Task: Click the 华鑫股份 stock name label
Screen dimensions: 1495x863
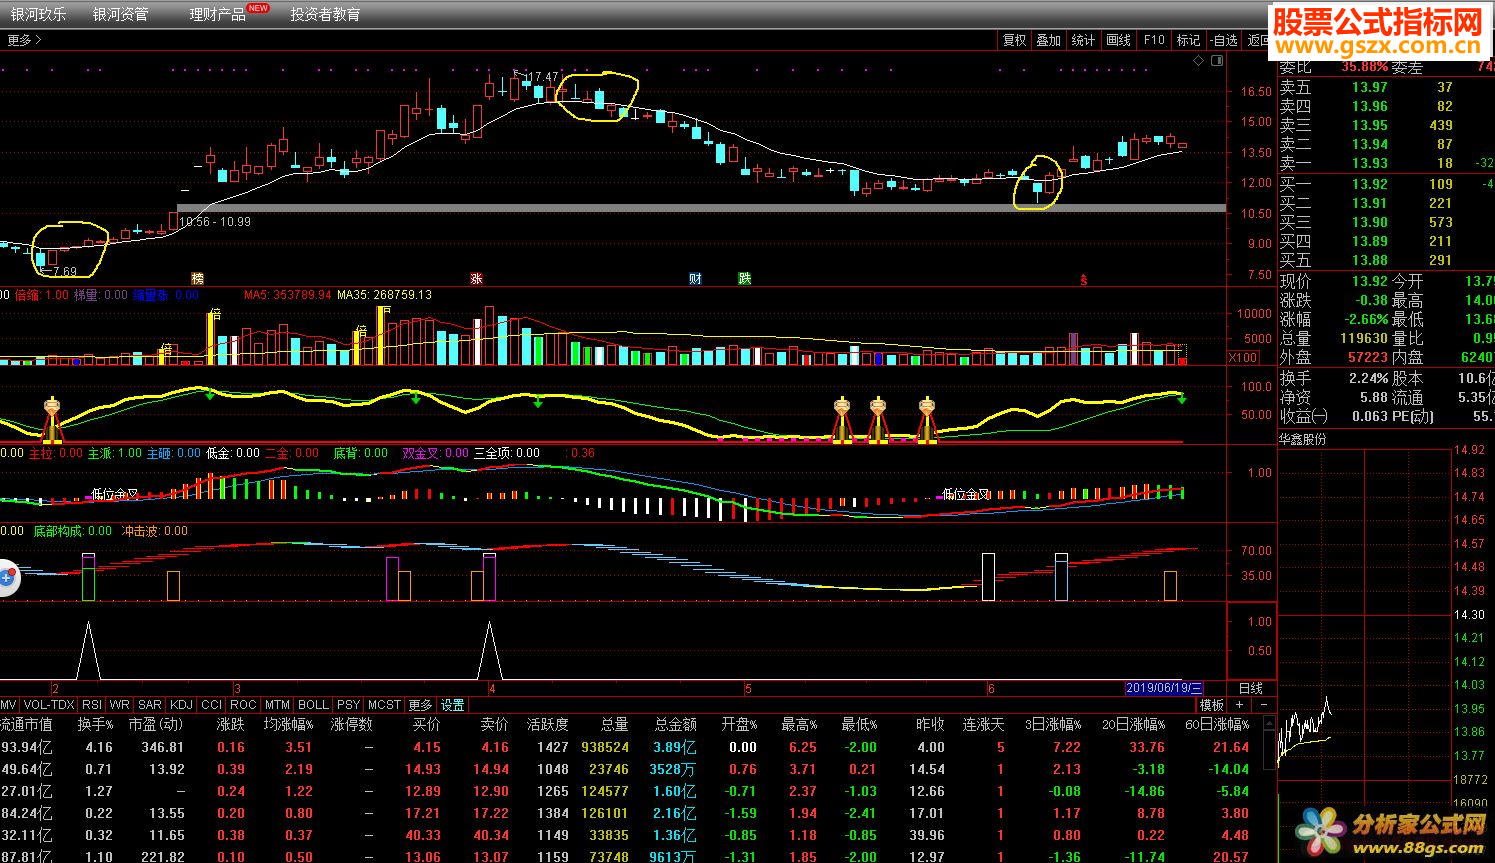Action: point(1303,438)
